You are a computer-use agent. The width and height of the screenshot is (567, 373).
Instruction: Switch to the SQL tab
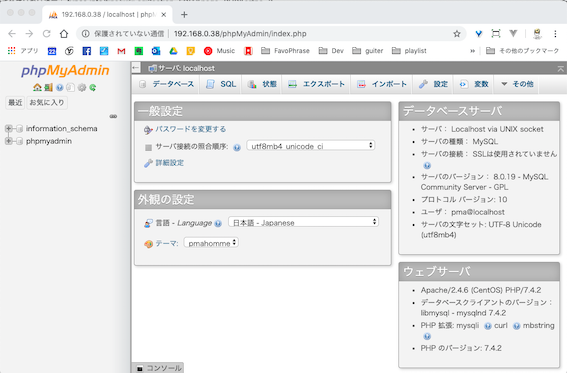click(221, 84)
